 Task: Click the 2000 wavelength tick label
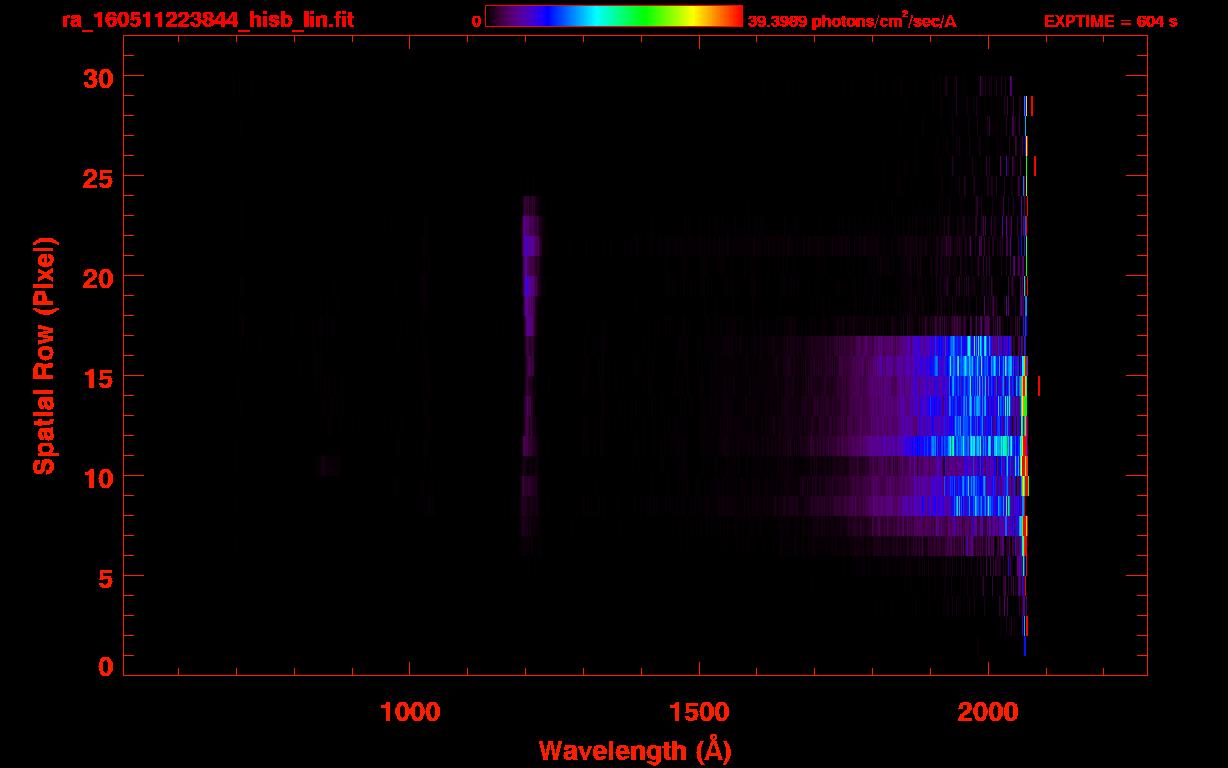click(x=987, y=711)
